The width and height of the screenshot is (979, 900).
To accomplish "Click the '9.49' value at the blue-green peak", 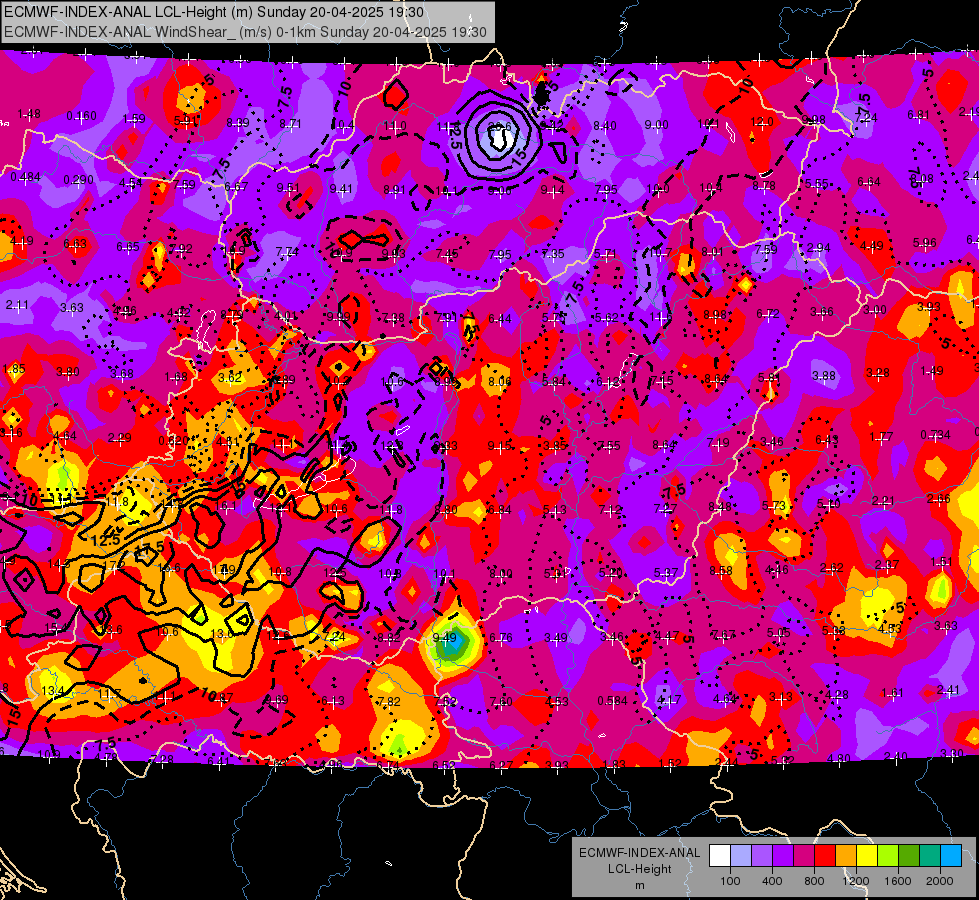I will pyautogui.click(x=444, y=637).
